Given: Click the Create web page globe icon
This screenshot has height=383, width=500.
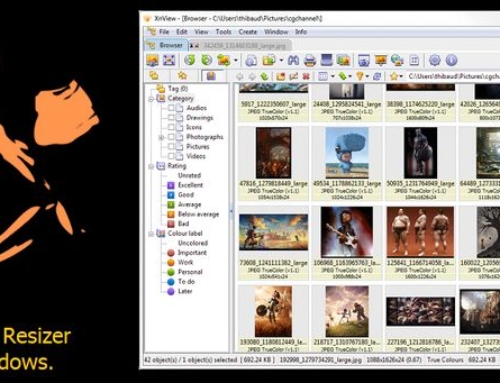Looking at the screenshot, I should pos(397,60).
